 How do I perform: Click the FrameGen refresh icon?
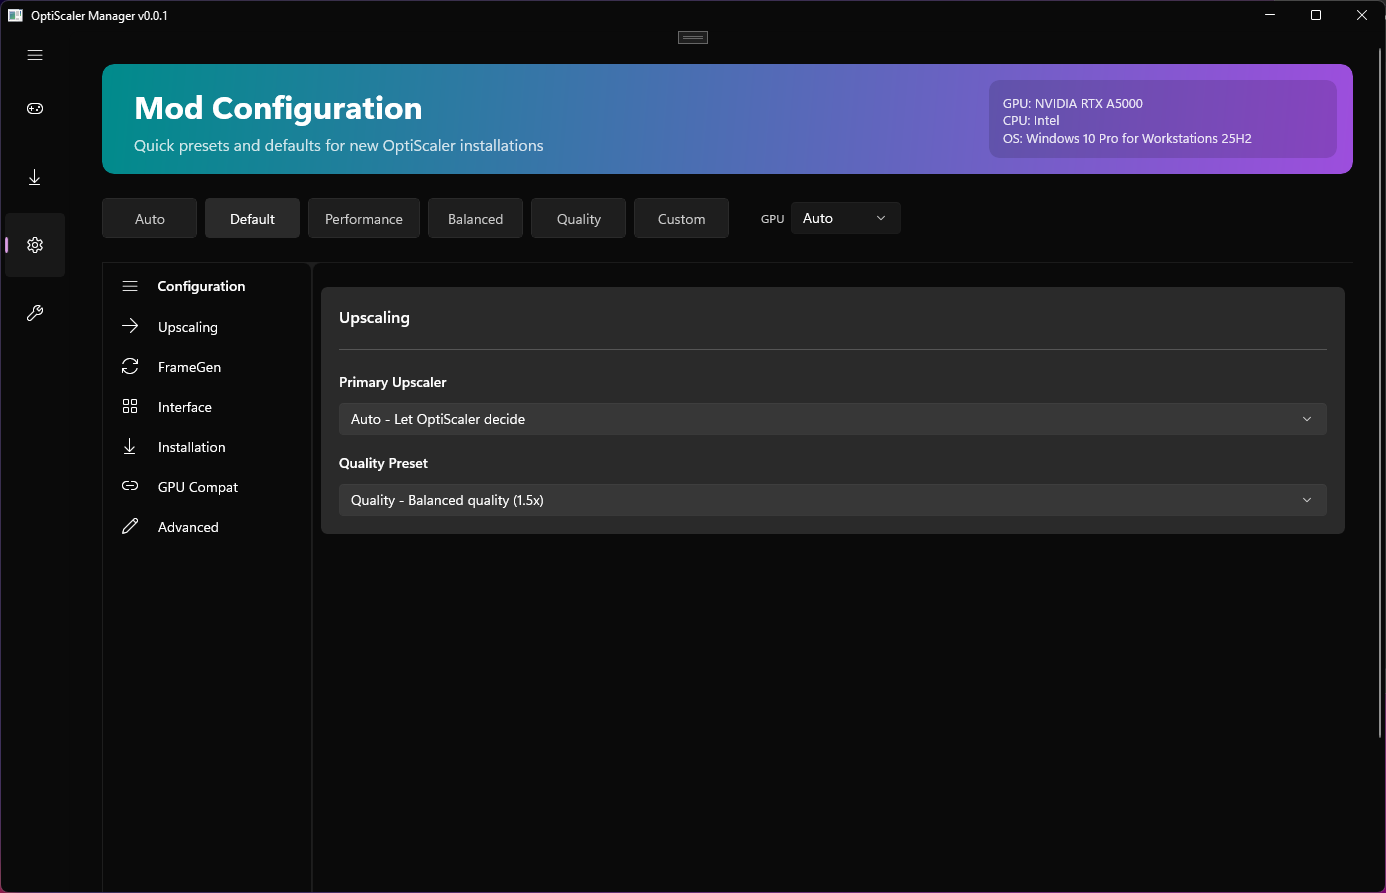click(130, 366)
